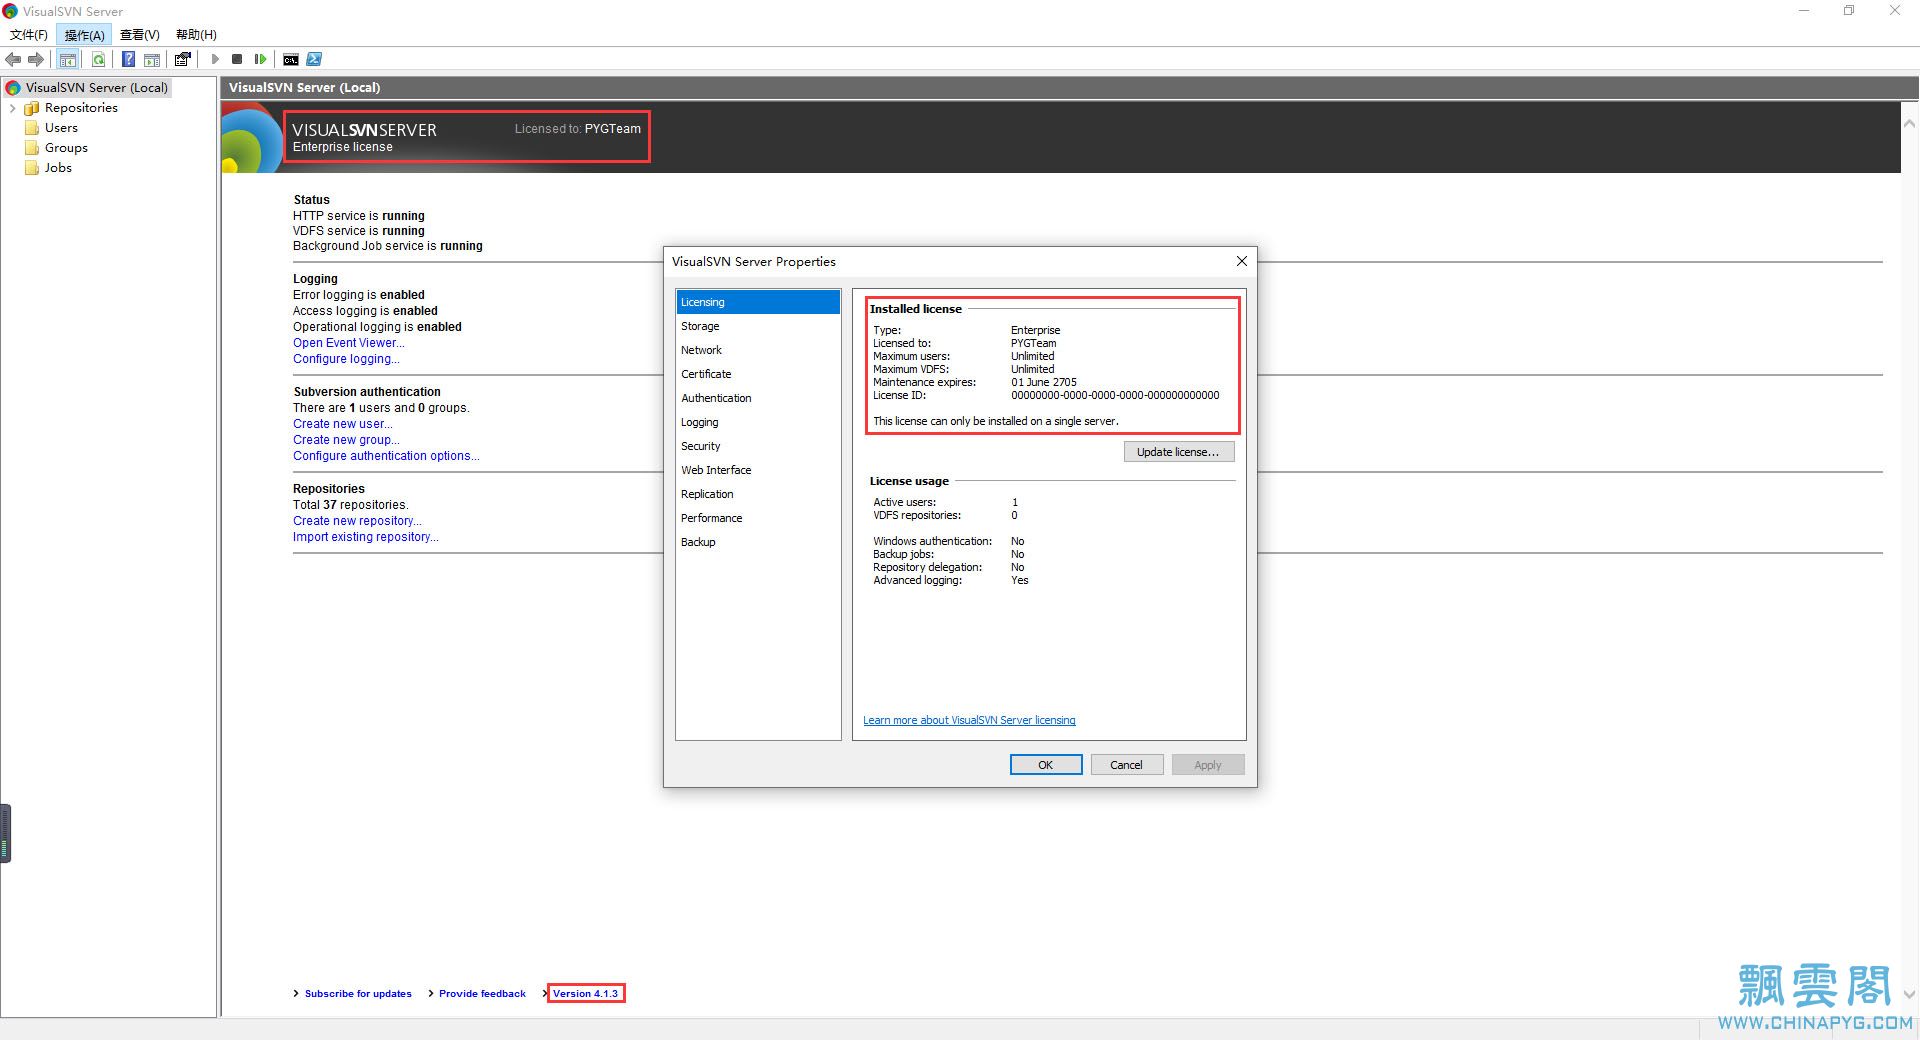Click the scroll-up arrow of the main pane
1920x1040 pixels.
(1909, 125)
